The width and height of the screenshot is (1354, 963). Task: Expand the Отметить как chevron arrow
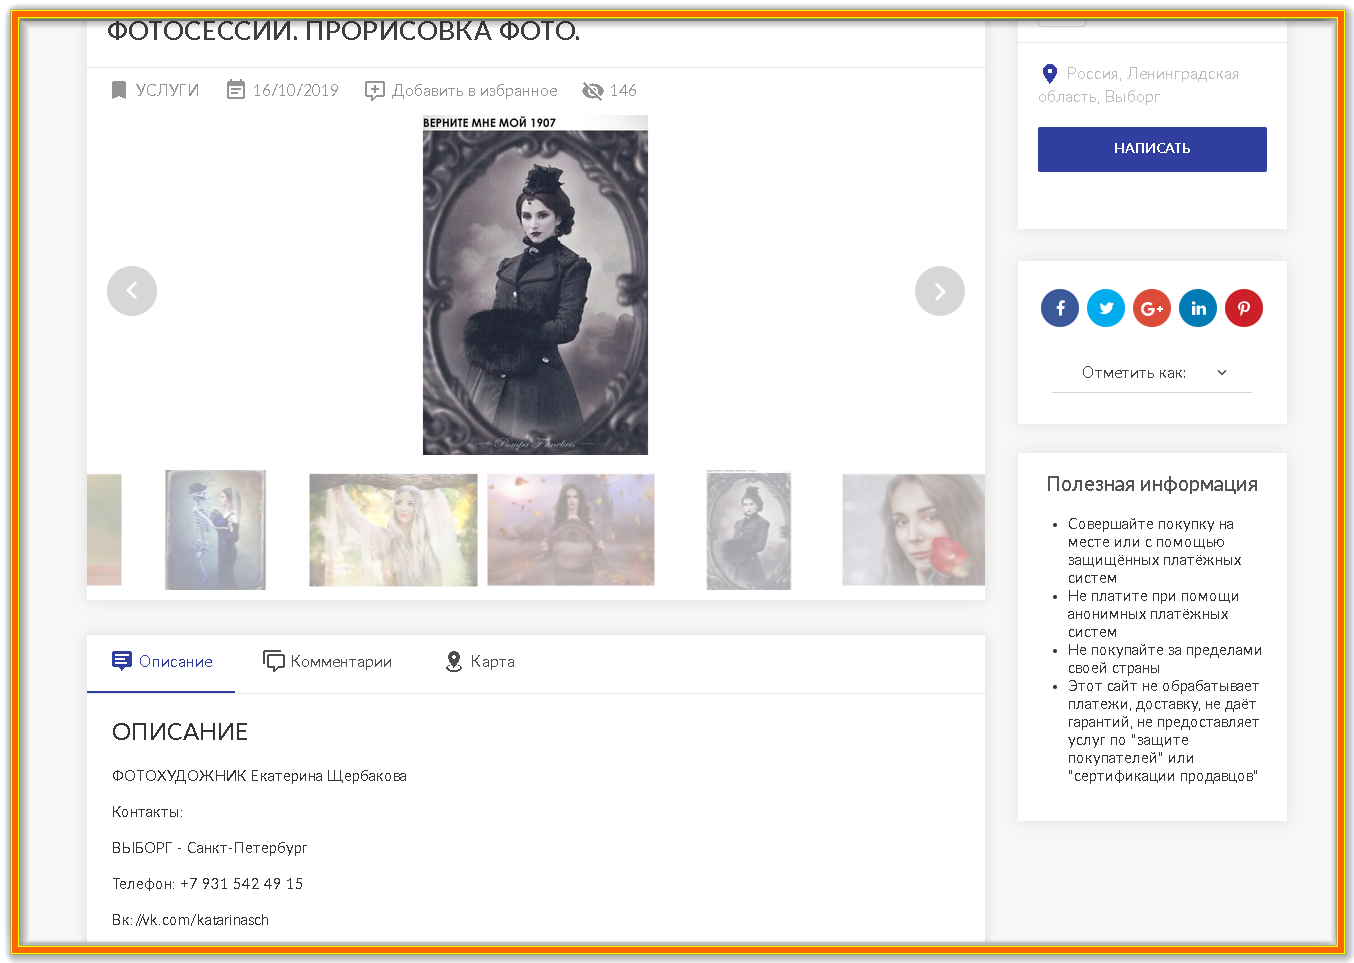pyautogui.click(x=1222, y=372)
